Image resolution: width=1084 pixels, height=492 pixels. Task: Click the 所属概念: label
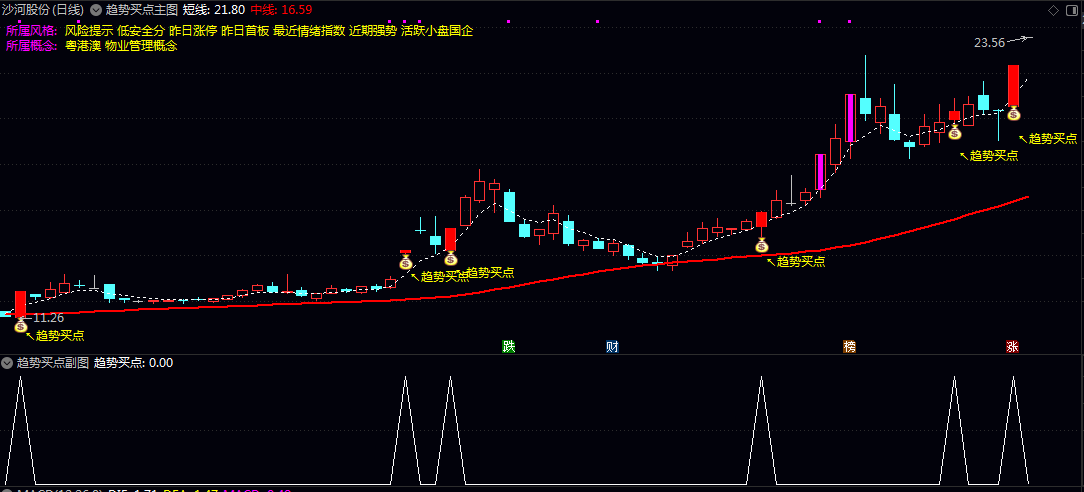pyautogui.click(x=32, y=46)
